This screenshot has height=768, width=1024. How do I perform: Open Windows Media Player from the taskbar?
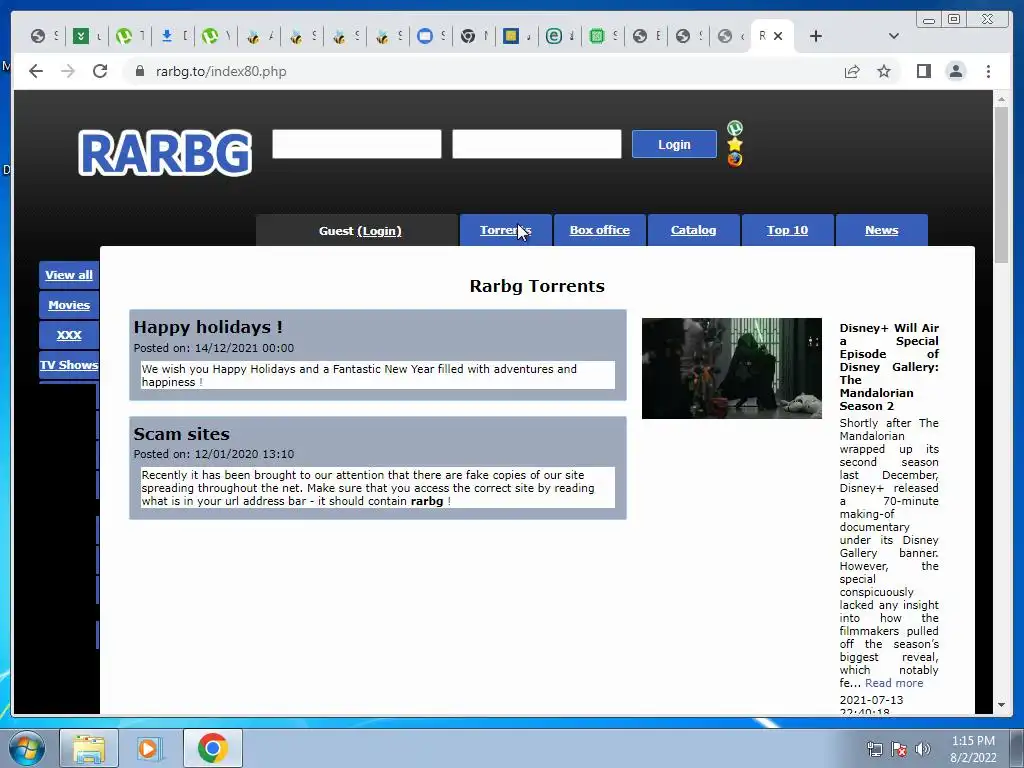[x=148, y=748]
